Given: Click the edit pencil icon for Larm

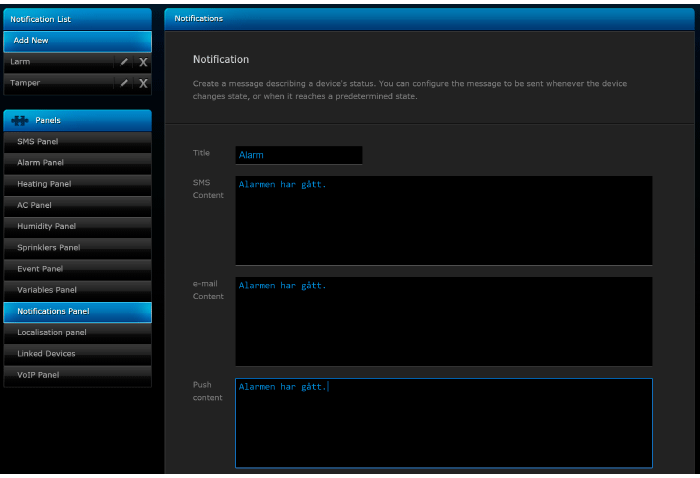Looking at the screenshot, I should (124, 62).
